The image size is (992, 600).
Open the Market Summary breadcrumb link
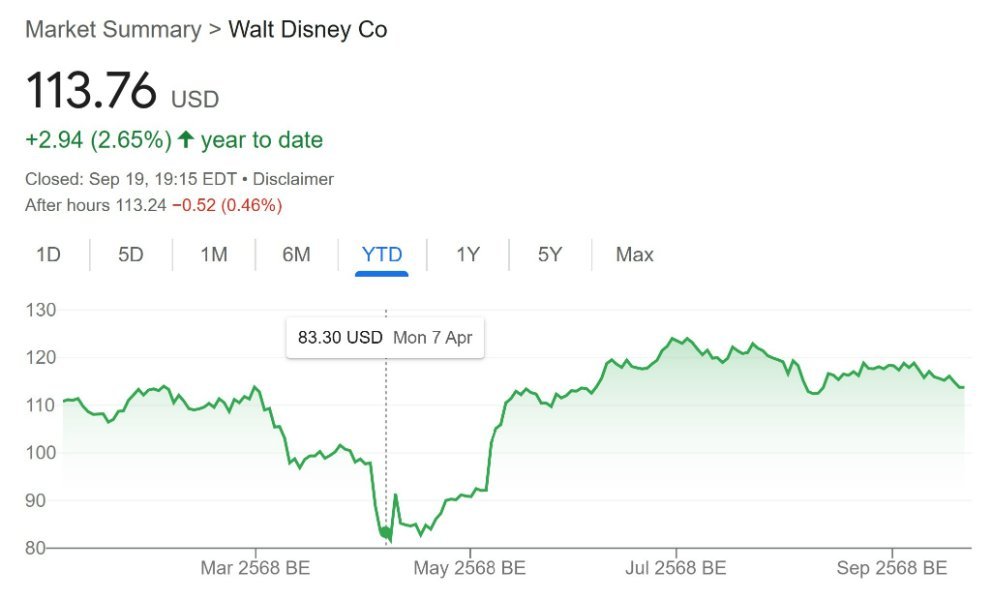coord(110,30)
